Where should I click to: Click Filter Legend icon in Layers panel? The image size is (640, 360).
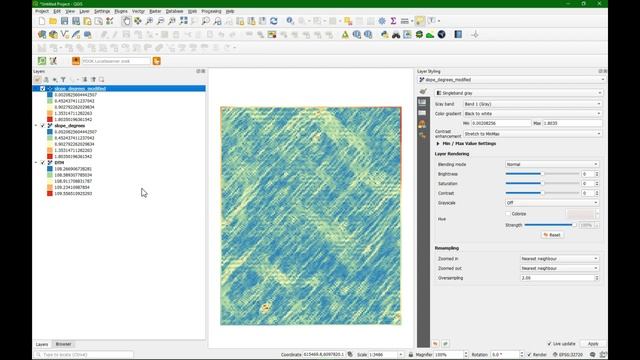63,80
